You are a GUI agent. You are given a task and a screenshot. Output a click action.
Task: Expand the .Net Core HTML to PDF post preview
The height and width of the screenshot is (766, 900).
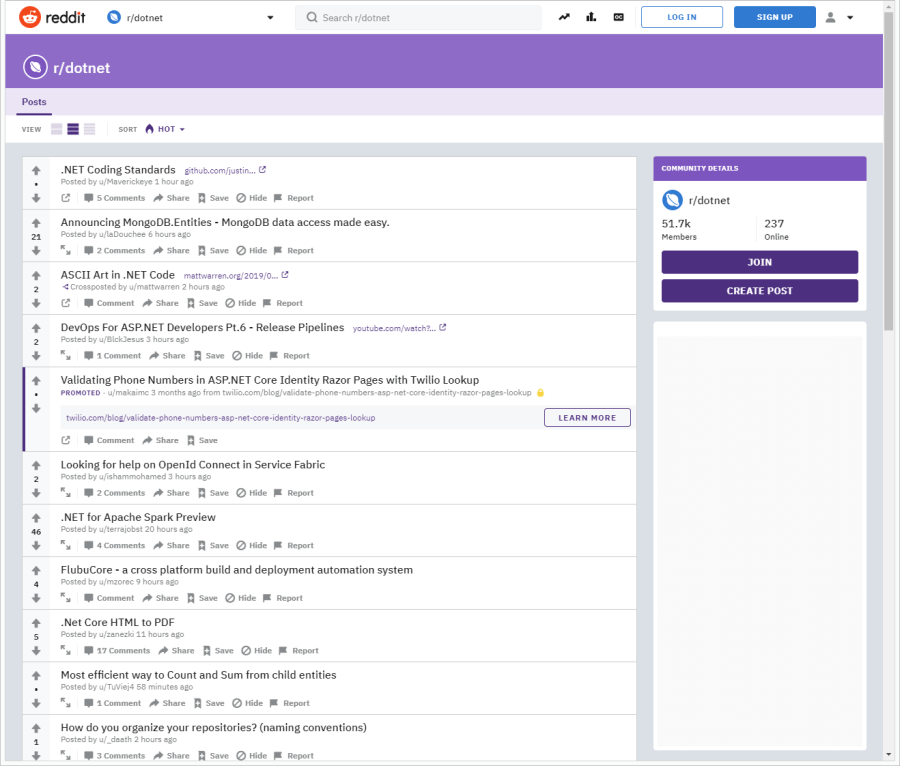click(x=66, y=650)
